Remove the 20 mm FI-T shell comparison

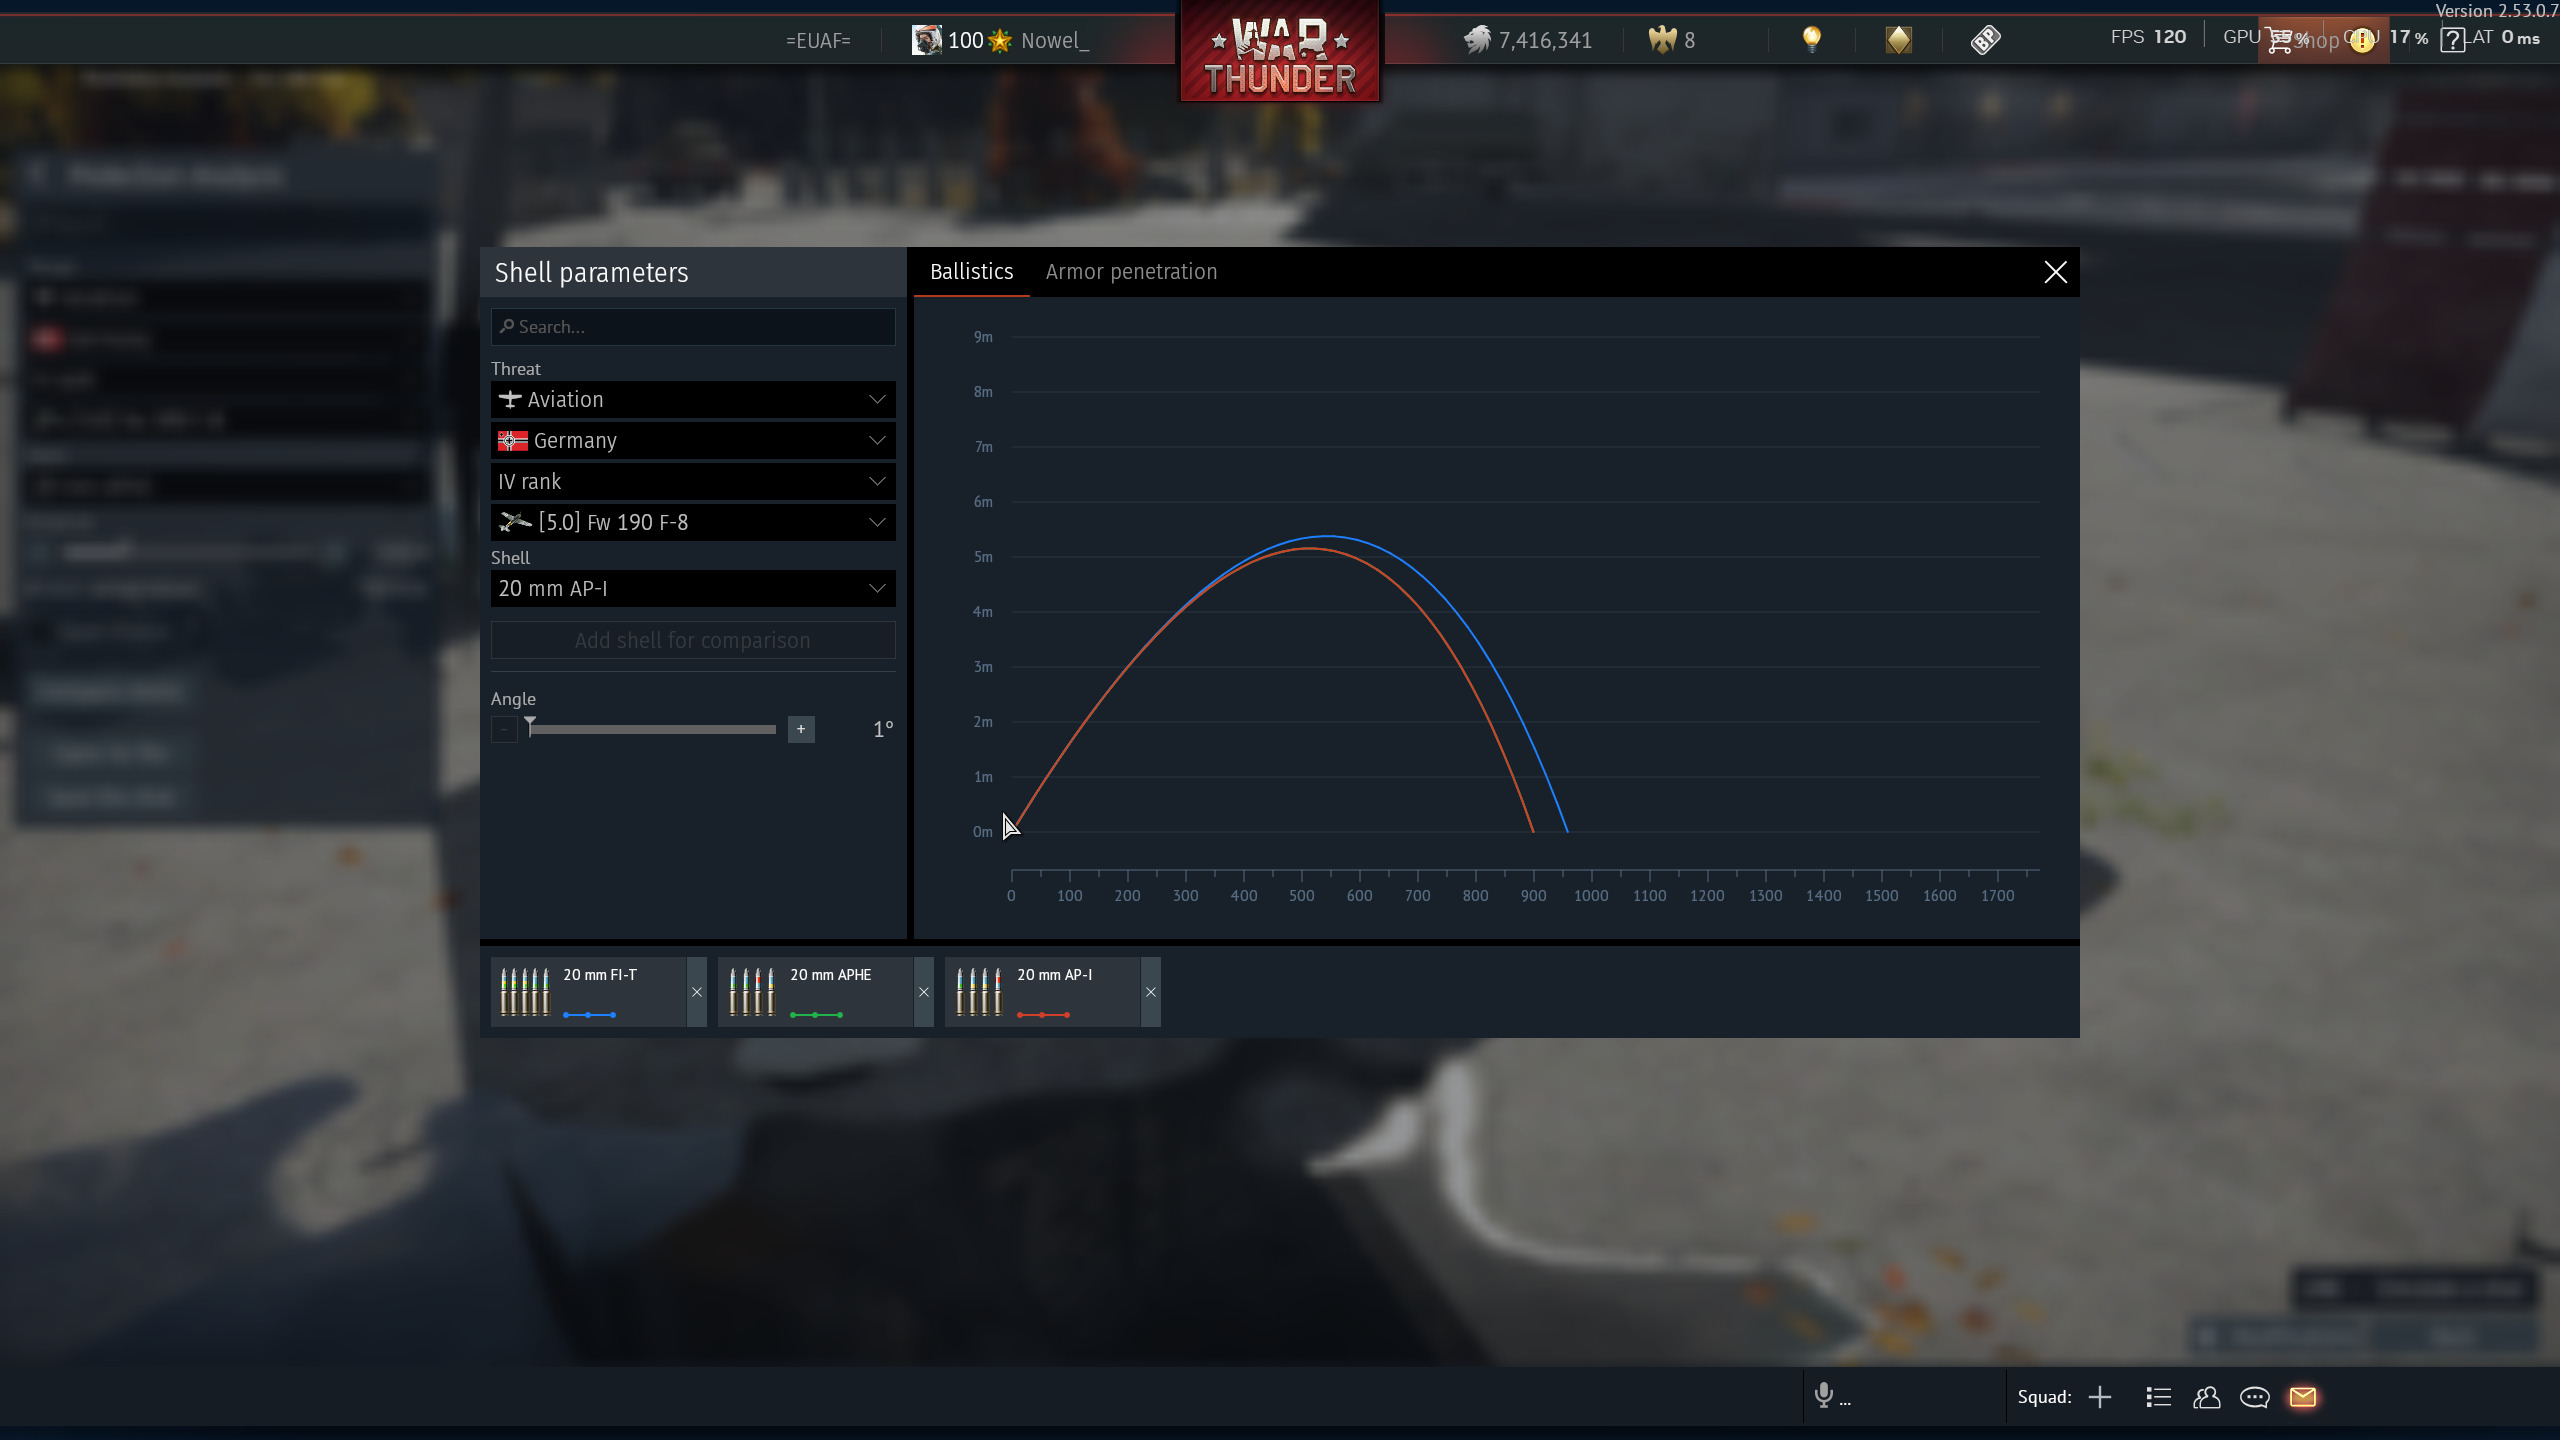(697, 992)
